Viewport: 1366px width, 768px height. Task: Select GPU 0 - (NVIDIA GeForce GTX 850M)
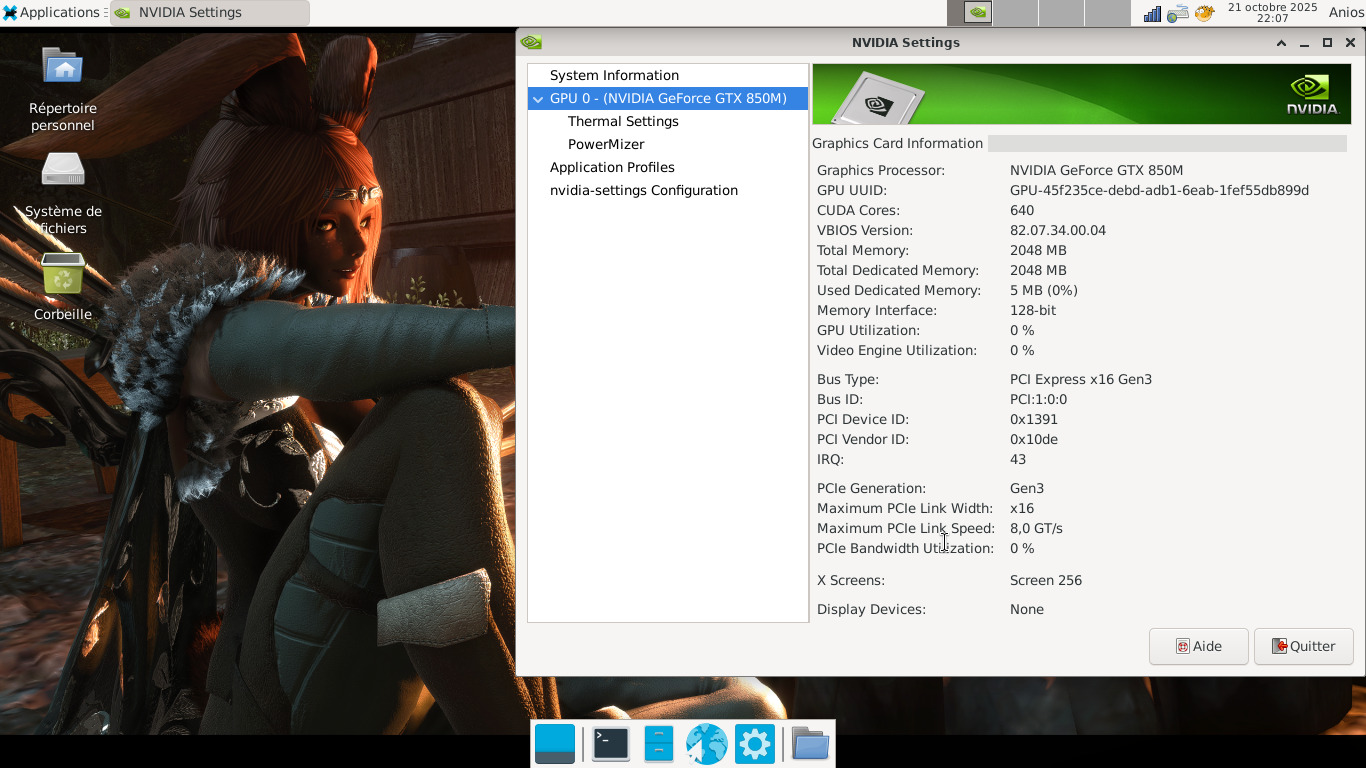tap(668, 98)
